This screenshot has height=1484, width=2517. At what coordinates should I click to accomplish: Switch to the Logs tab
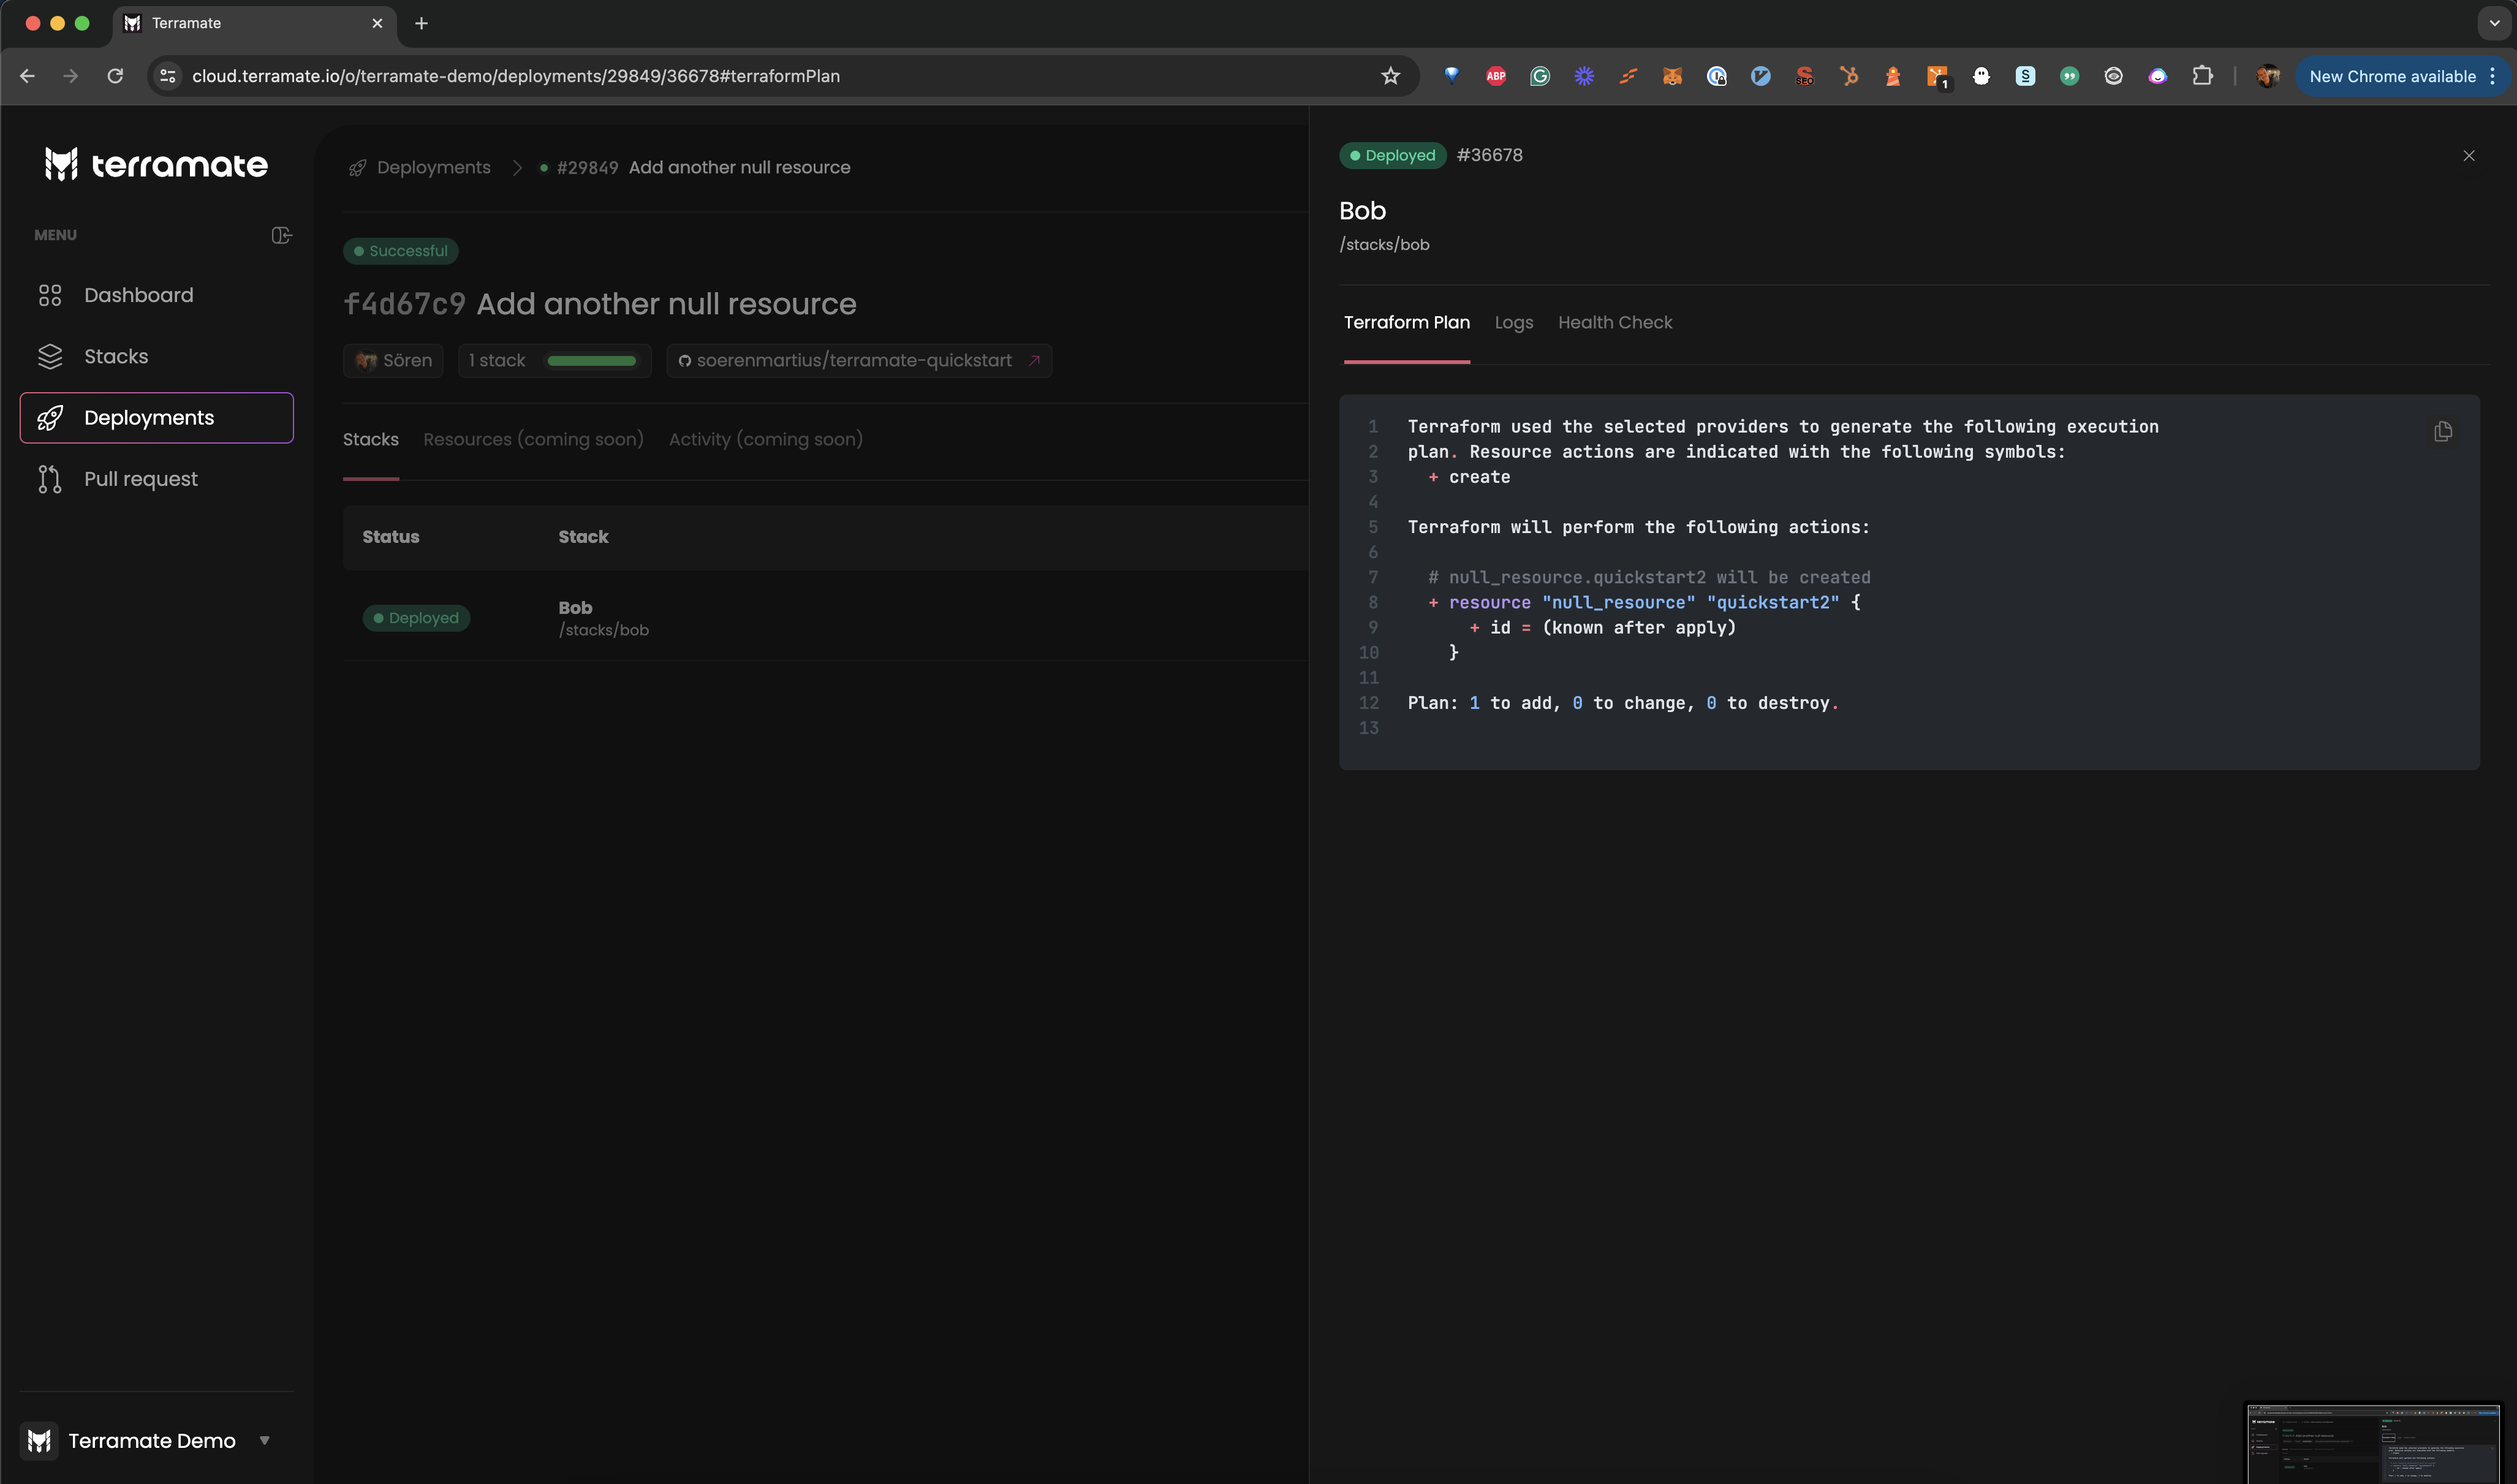pyautogui.click(x=1513, y=322)
